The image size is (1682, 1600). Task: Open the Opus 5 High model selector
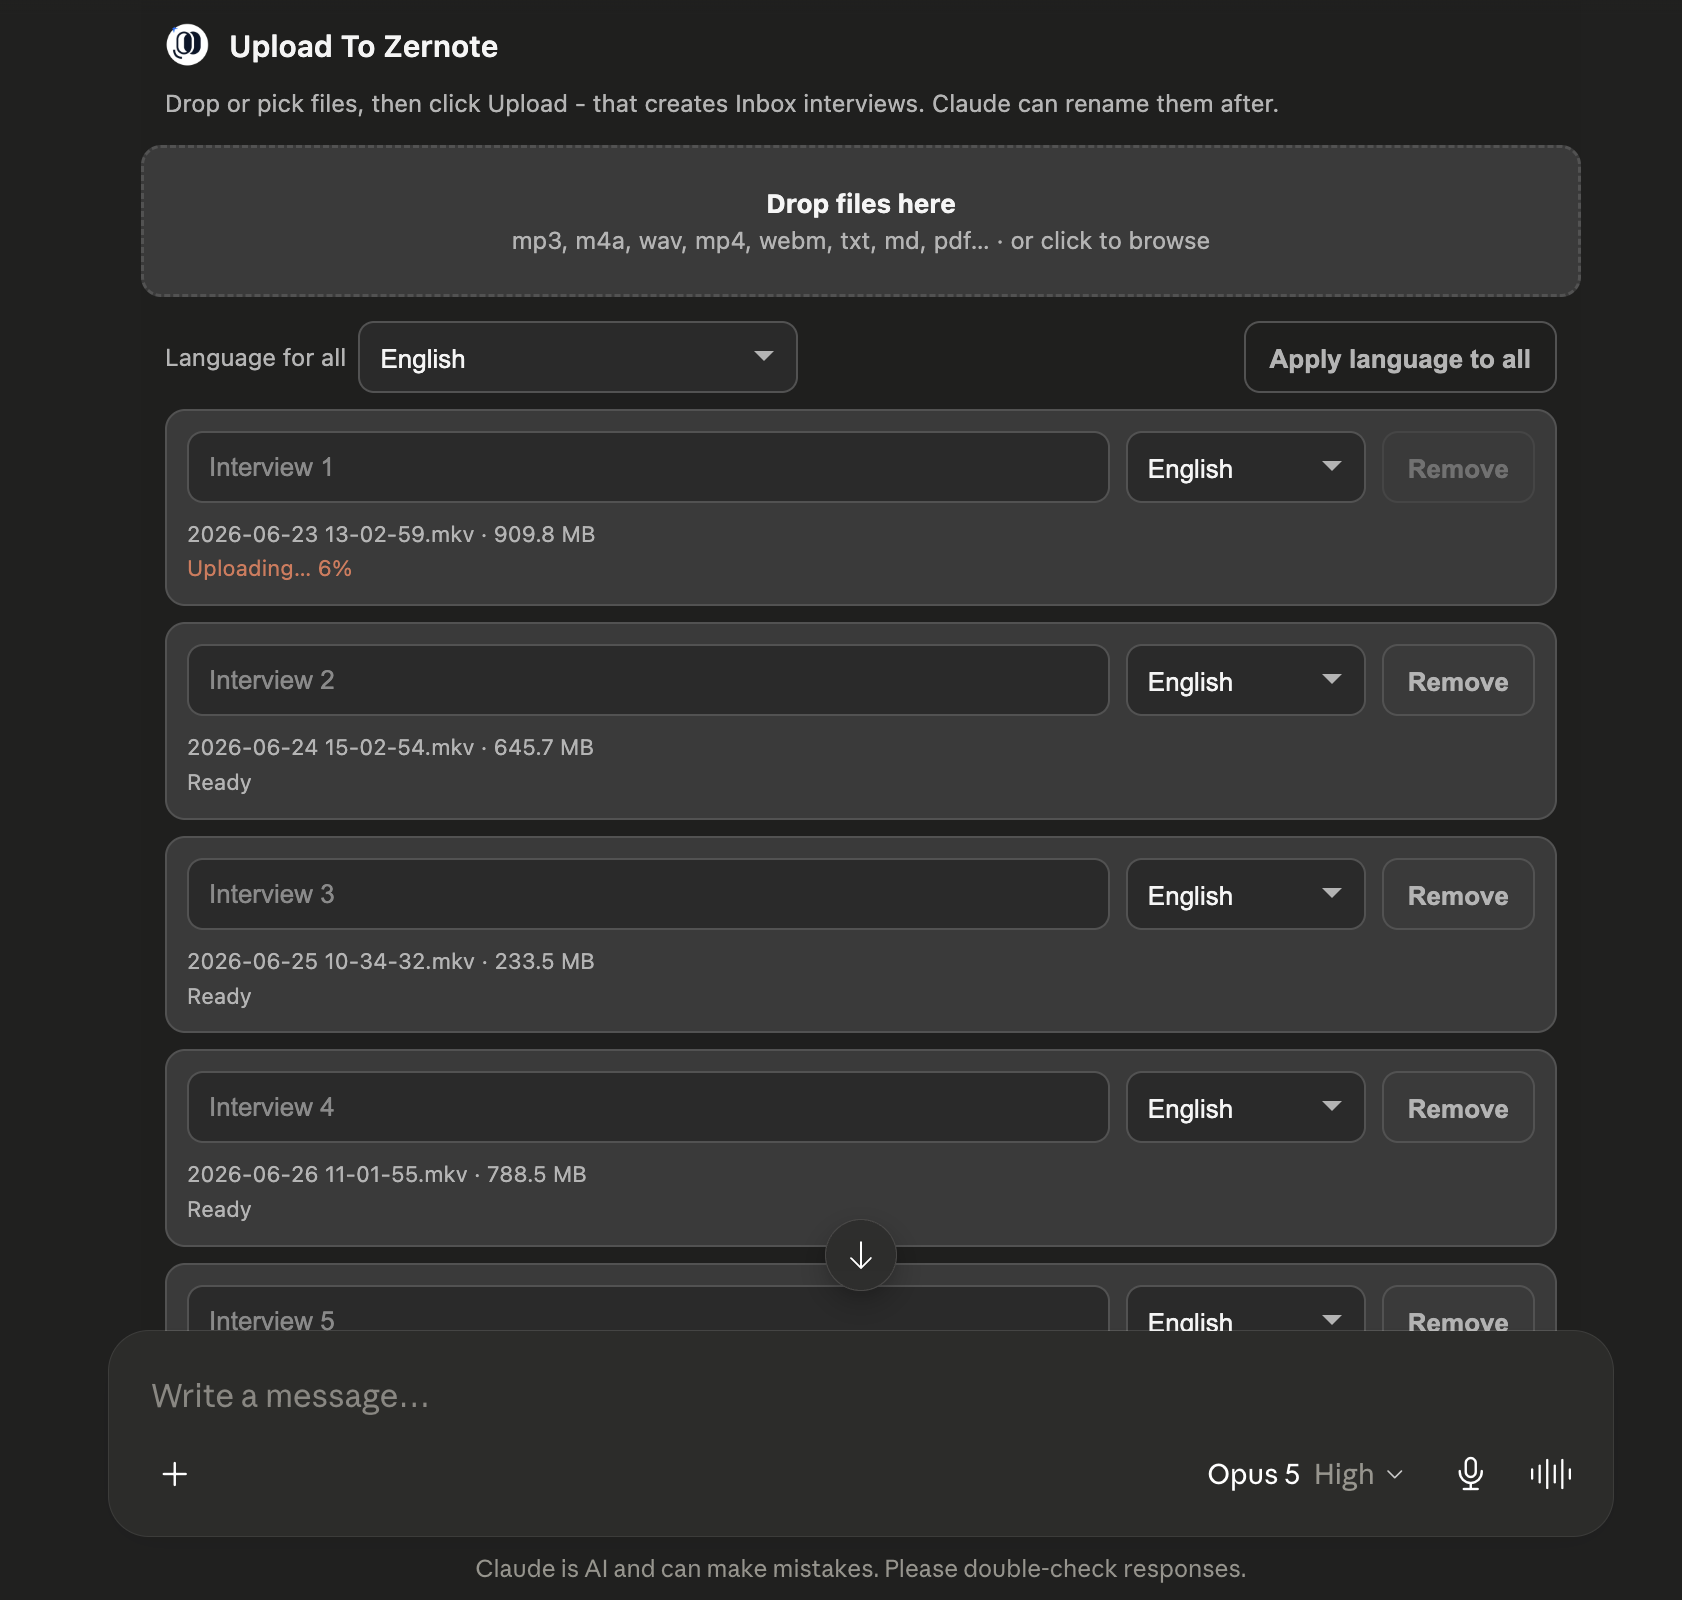coord(1305,1474)
